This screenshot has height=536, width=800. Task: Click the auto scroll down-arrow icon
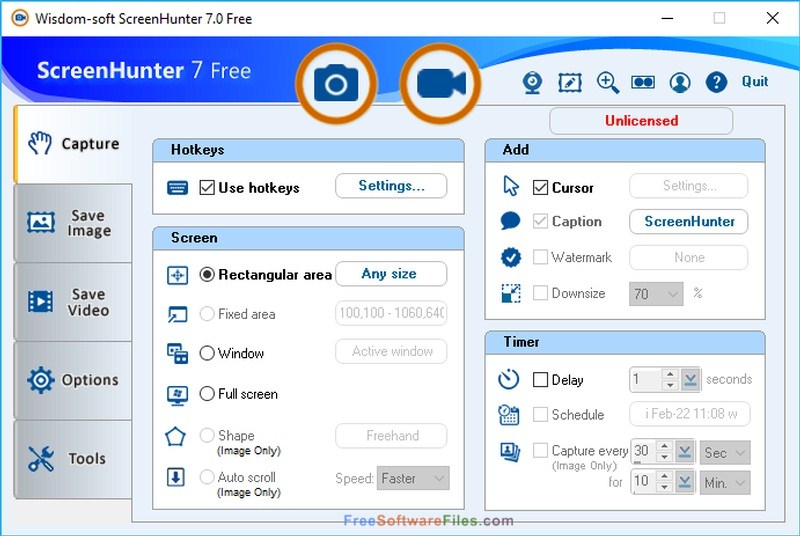tap(176, 477)
